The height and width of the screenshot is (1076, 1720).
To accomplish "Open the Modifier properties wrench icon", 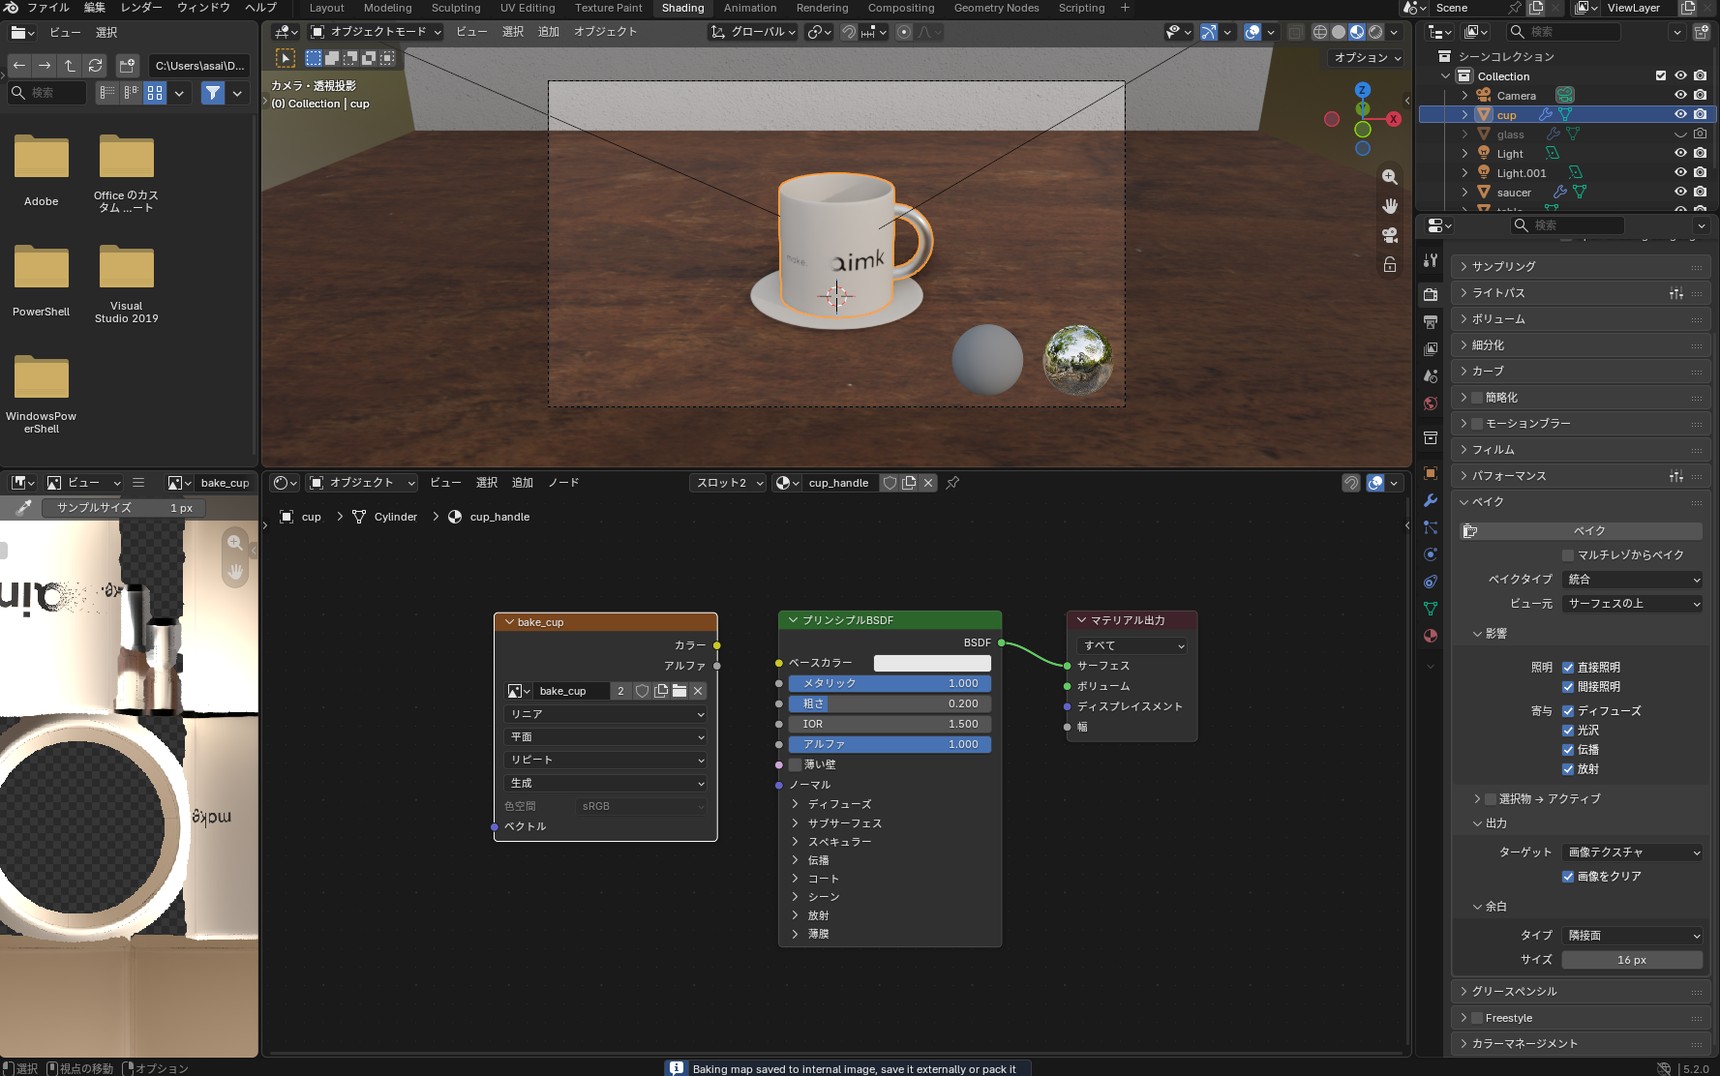I will pos(1430,500).
